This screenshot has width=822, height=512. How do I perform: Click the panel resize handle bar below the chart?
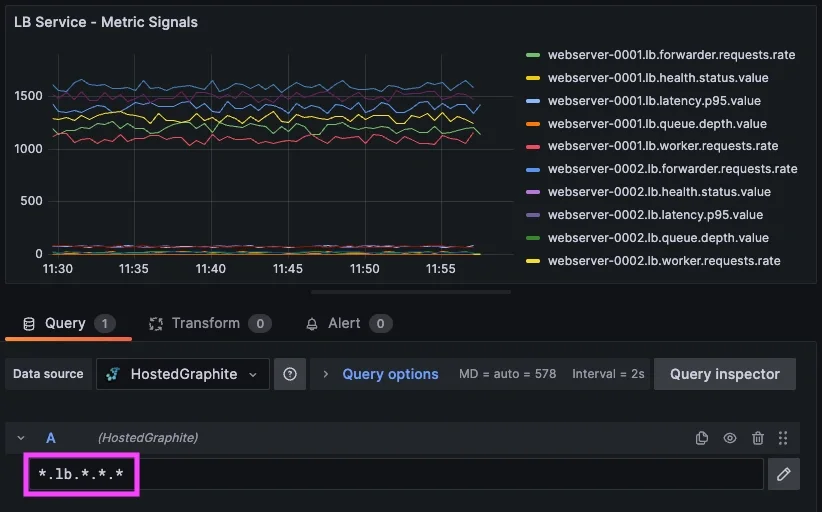pyautogui.click(x=410, y=292)
